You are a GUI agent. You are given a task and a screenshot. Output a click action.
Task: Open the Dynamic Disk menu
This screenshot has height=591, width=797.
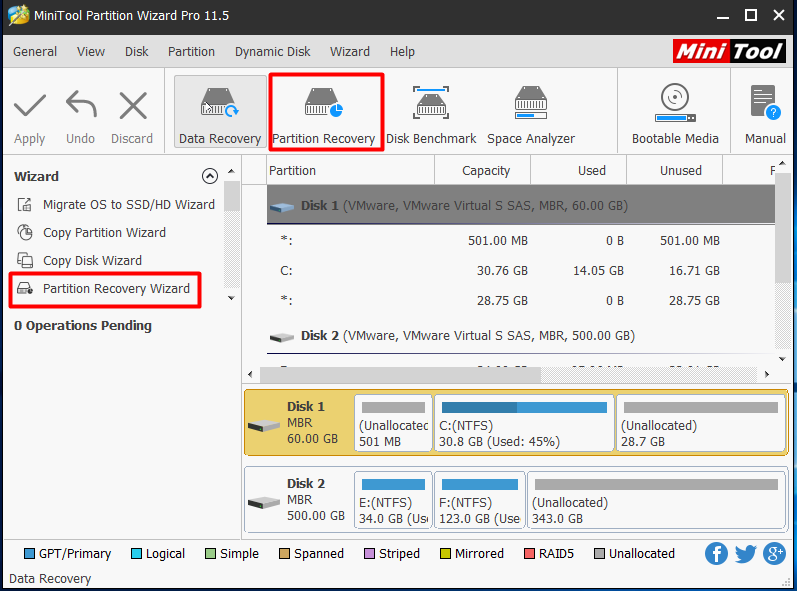click(x=272, y=52)
